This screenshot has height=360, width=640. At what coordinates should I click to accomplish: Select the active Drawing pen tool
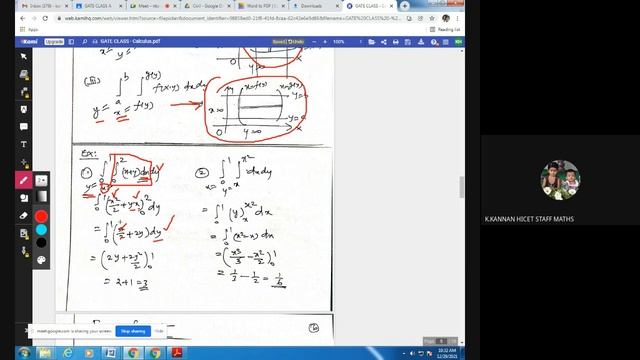tap(24, 180)
